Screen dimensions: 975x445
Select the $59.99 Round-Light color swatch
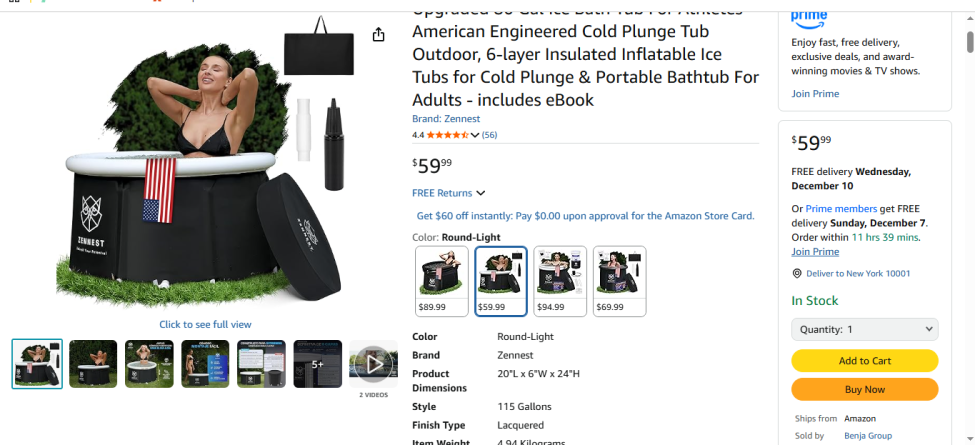pos(501,281)
